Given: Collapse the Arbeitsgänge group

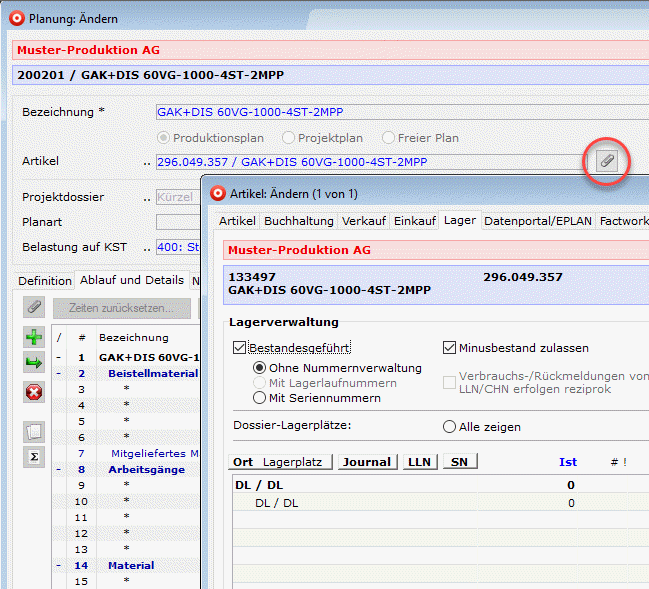Looking at the screenshot, I should [x=59, y=469].
